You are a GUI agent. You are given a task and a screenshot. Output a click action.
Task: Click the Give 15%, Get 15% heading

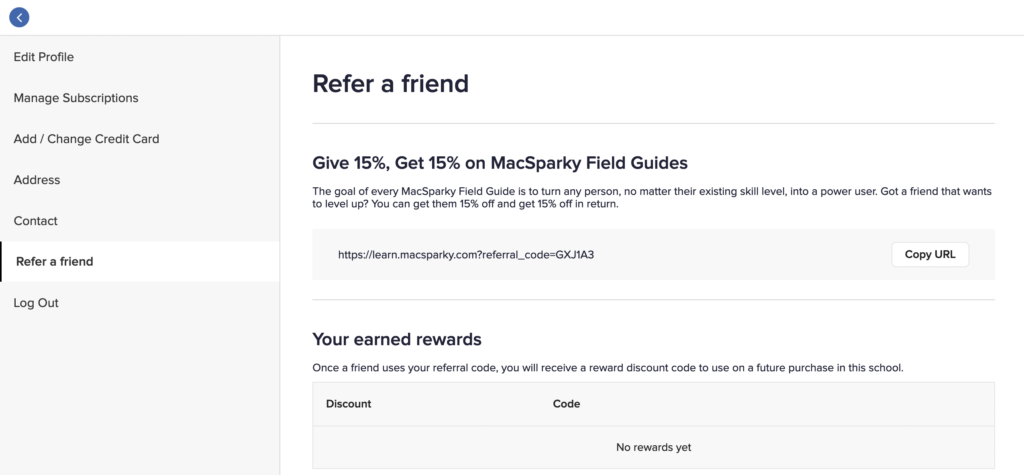500,163
